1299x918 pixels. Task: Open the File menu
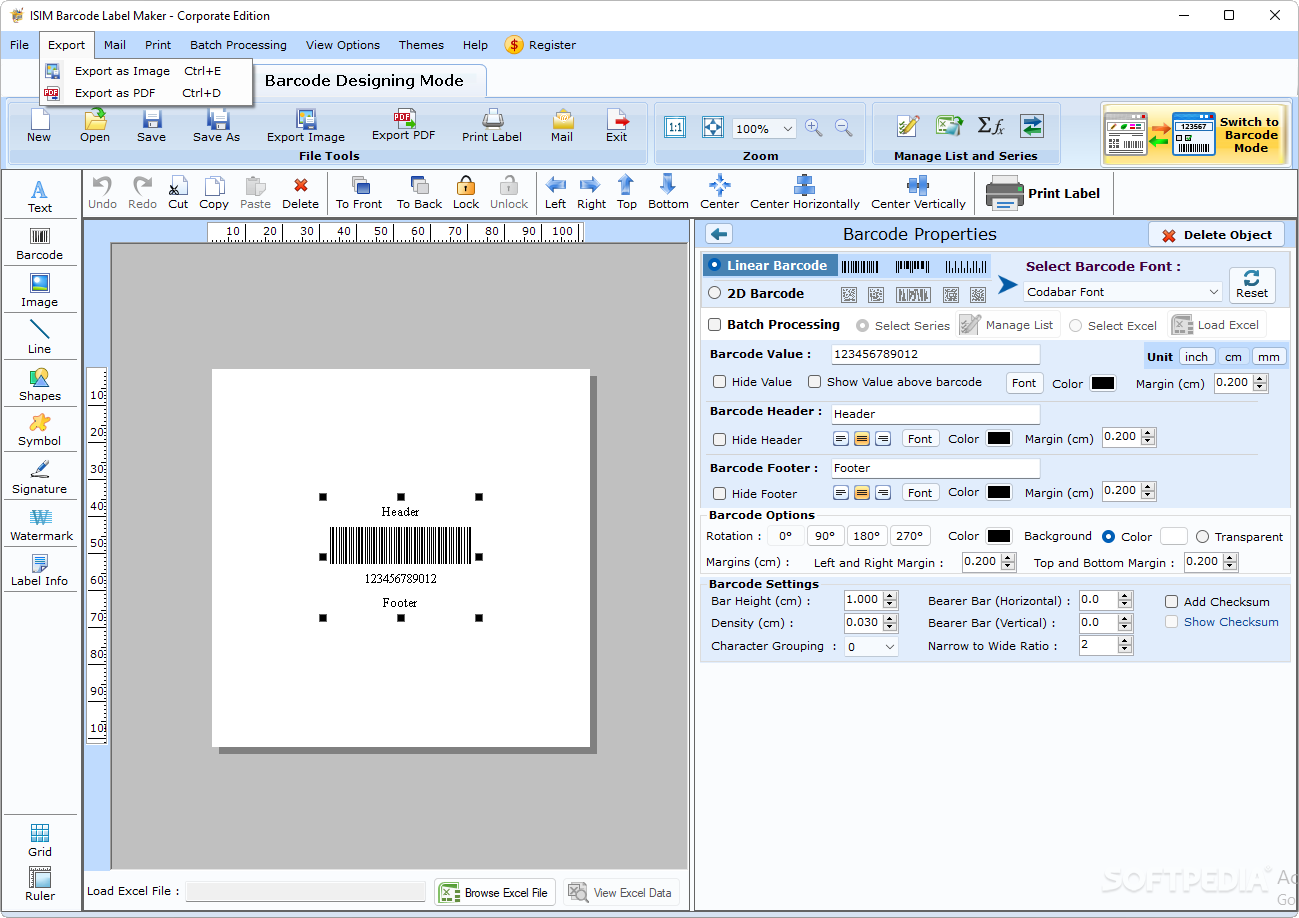[20, 45]
